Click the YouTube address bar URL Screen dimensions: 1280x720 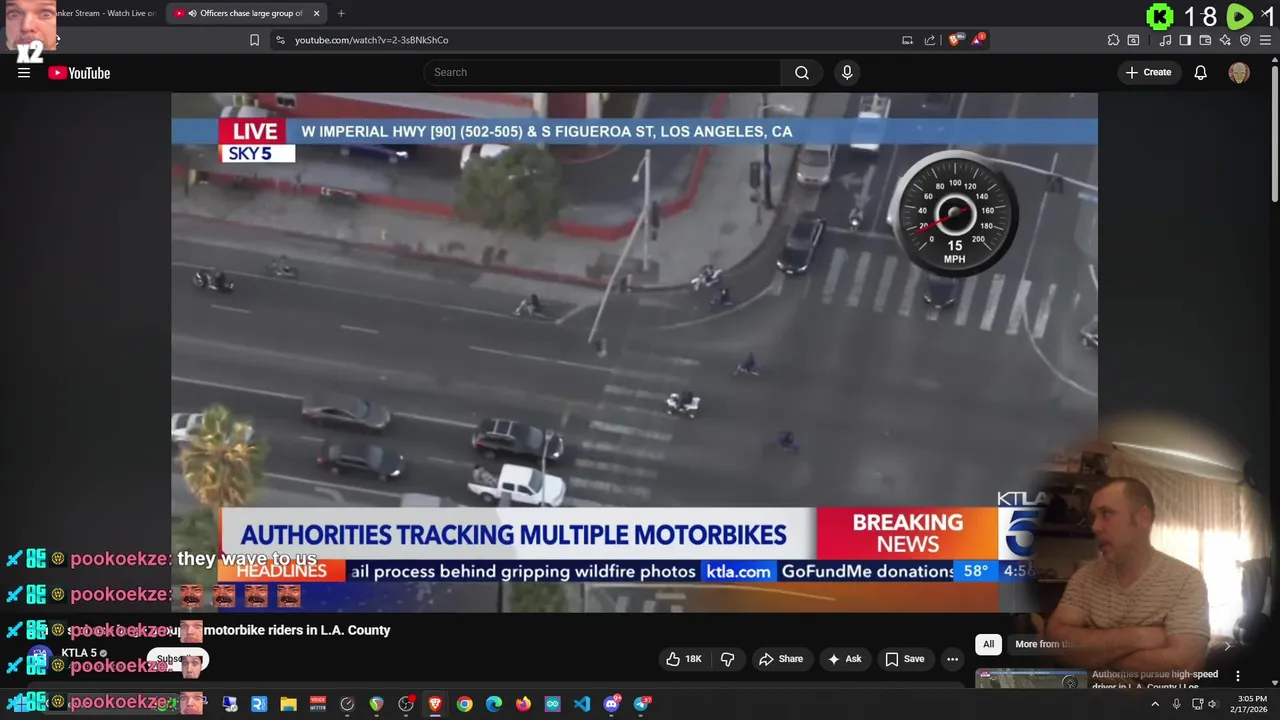click(371, 40)
